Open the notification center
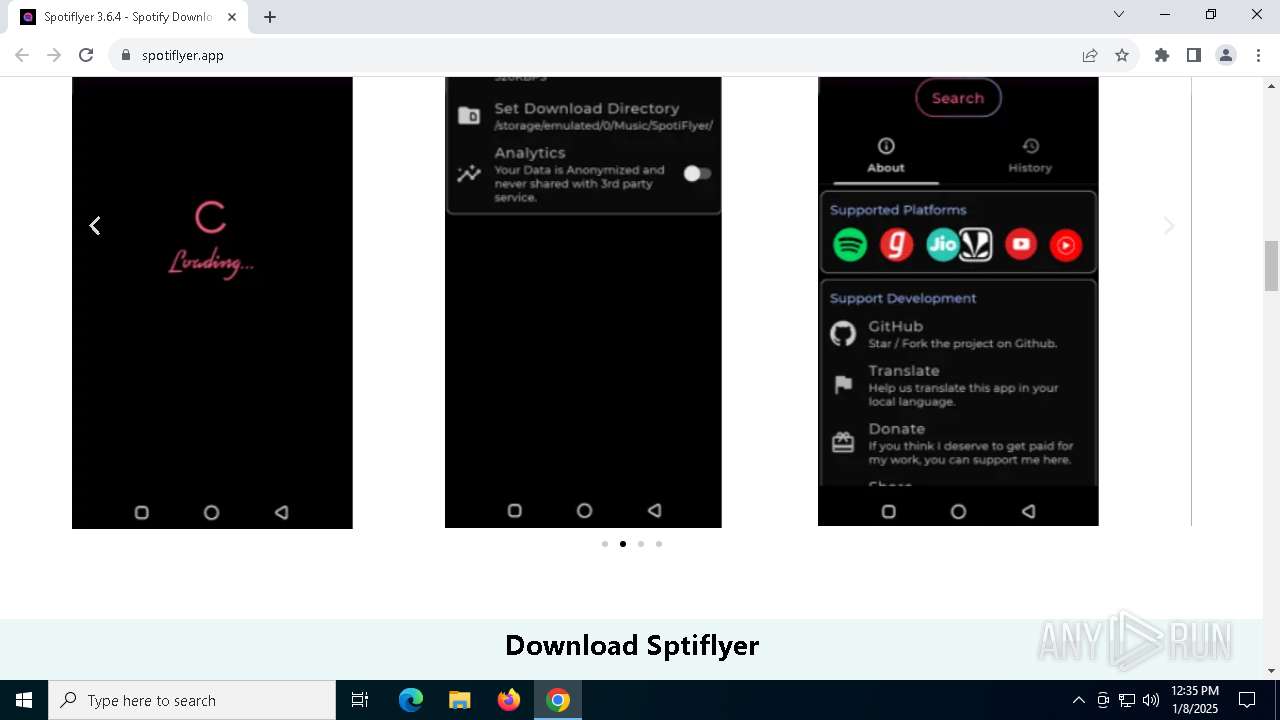Screen dimensions: 1280x720 (1247, 700)
